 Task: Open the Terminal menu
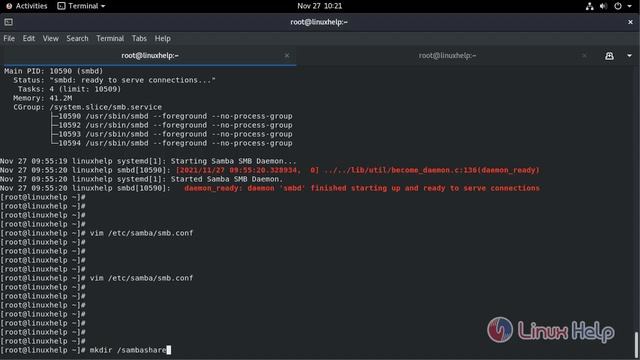pos(110,38)
